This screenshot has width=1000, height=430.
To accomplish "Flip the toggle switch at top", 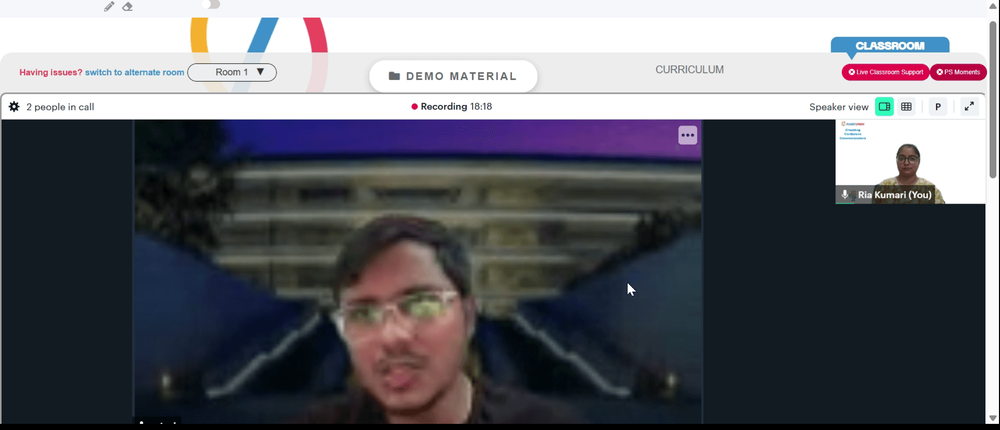I will pos(211,4).
